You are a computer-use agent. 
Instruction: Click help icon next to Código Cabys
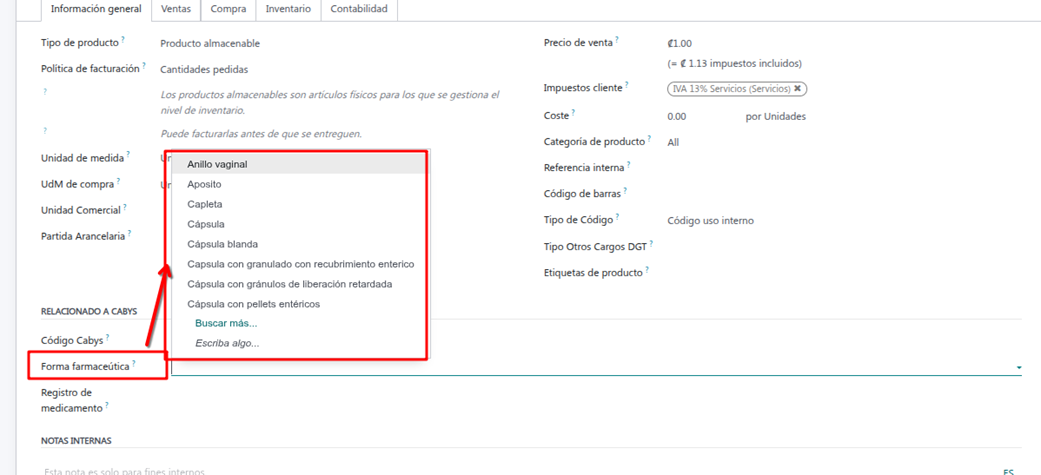pyautogui.click(x=107, y=338)
